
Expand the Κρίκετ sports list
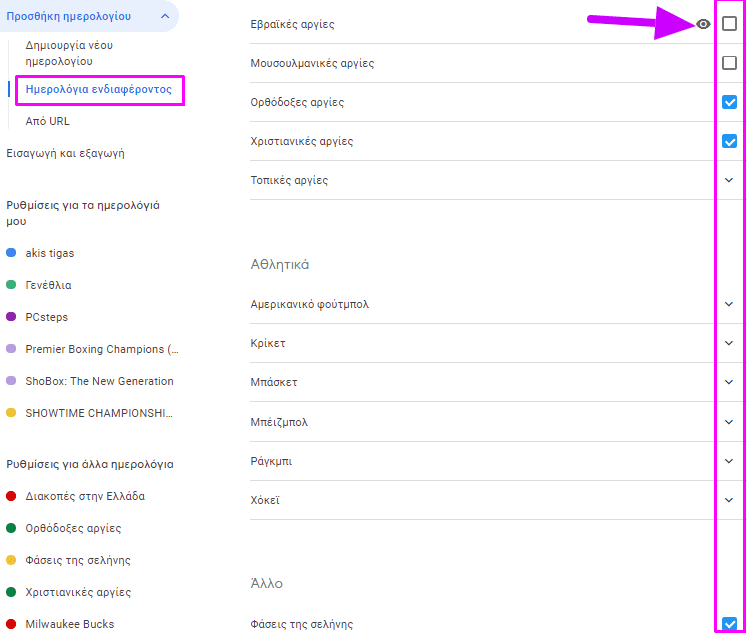coord(728,343)
